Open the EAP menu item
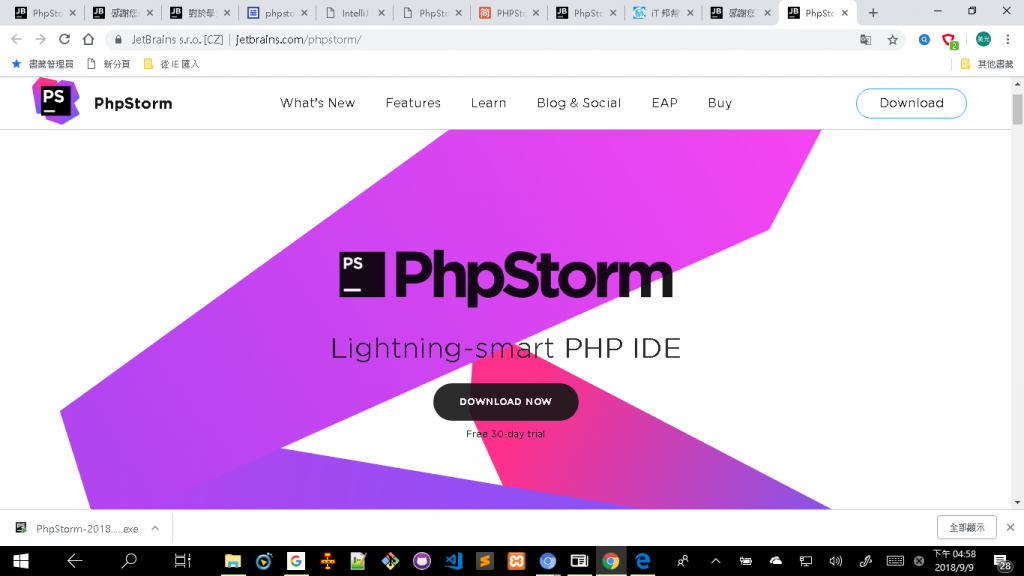1024x576 pixels. point(664,103)
